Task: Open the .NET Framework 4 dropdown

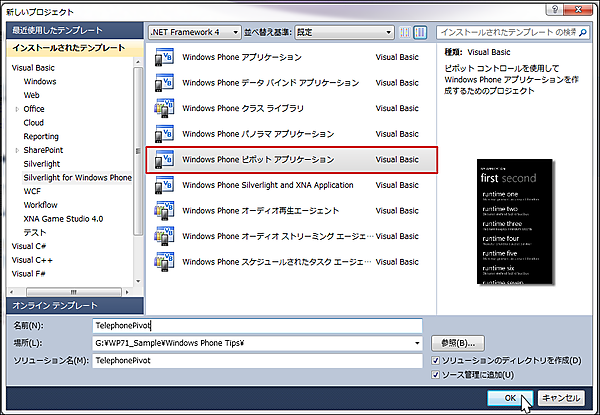Action: [x=195, y=33]
